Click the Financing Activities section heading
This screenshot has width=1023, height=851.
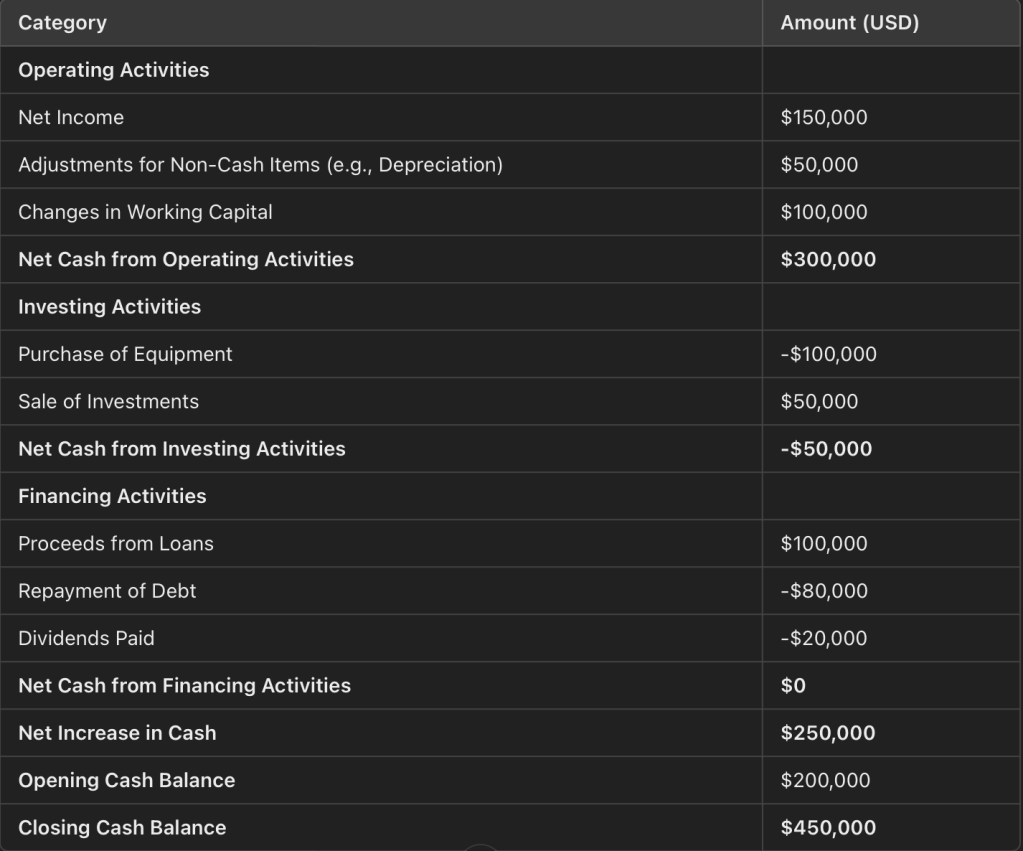pos(112,496)
